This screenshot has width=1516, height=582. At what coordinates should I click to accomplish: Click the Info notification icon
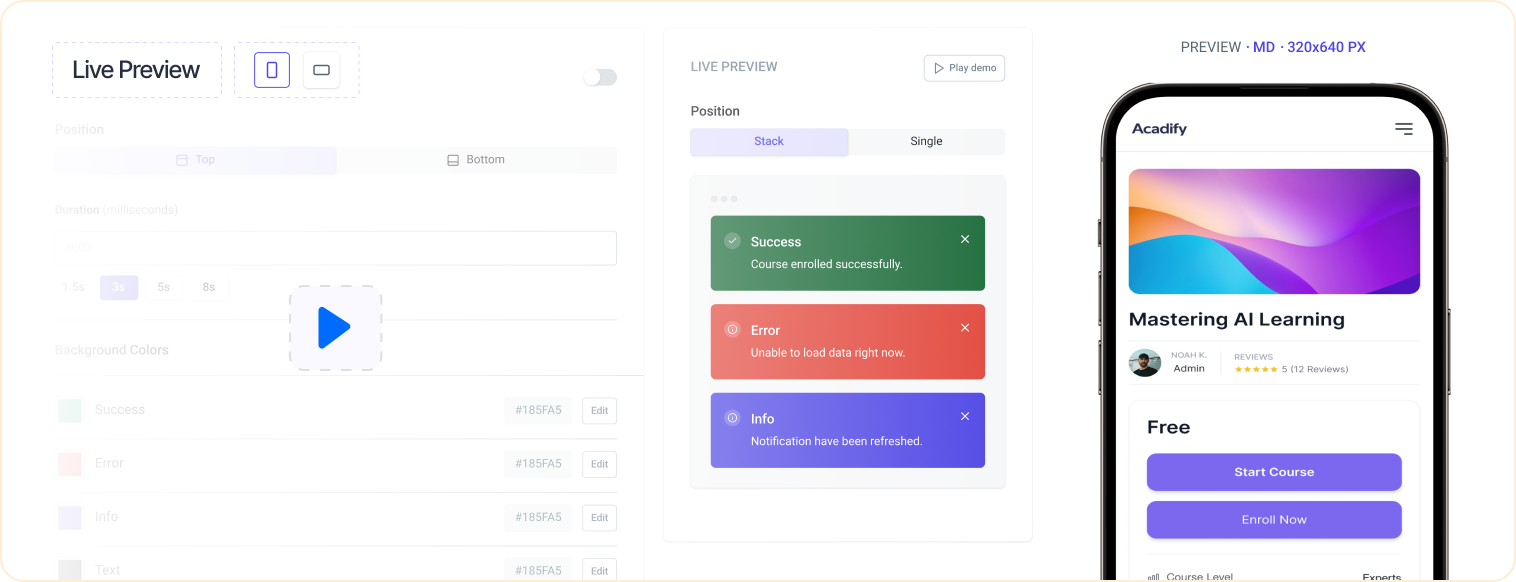tap(732, 418)
